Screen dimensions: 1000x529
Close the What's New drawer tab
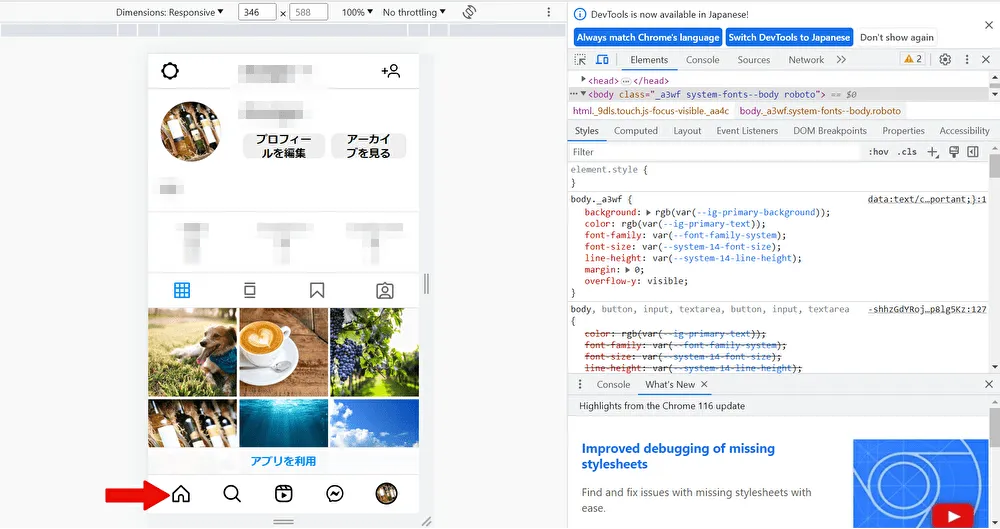point(704,384)
